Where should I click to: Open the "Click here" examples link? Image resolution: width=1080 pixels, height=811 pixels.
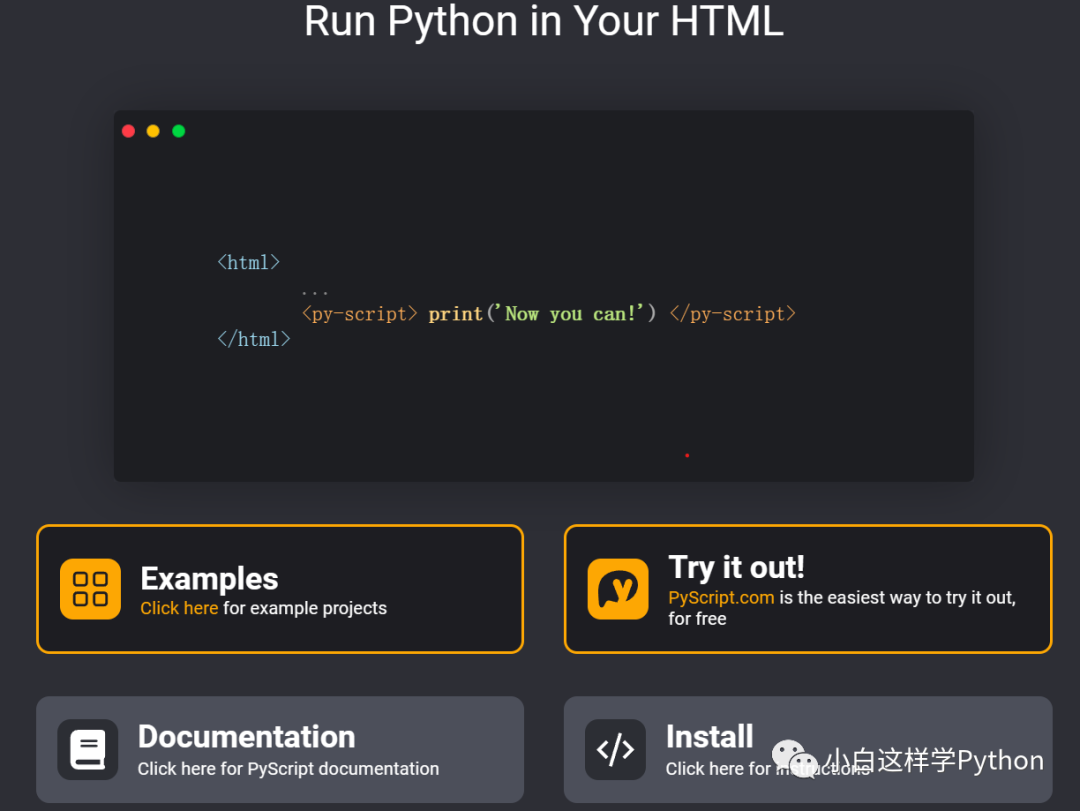click(x=179, y=608)
